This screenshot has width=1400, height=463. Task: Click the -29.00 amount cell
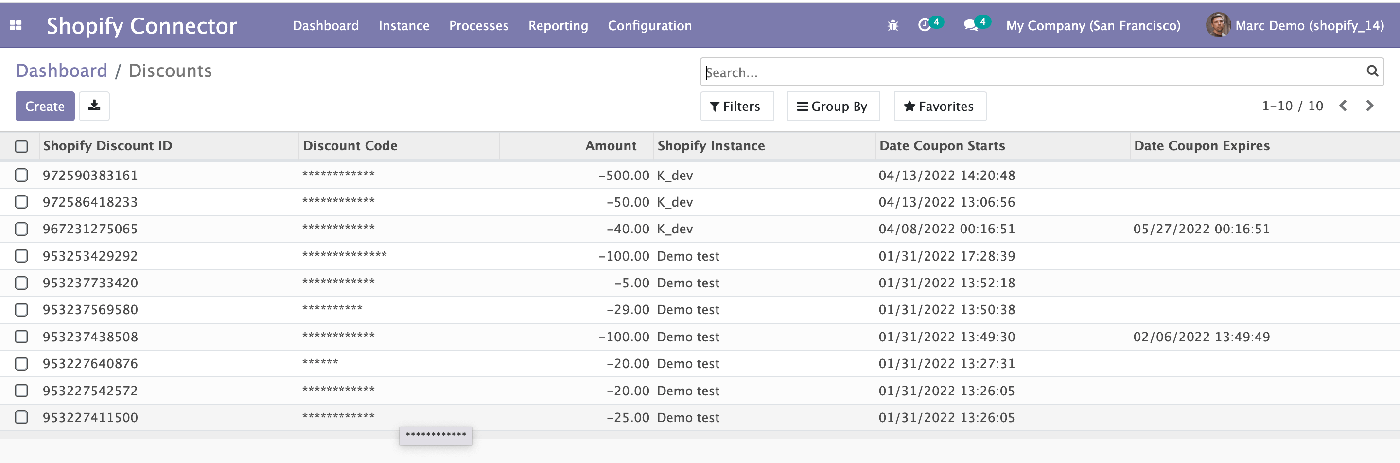(628, 310)
